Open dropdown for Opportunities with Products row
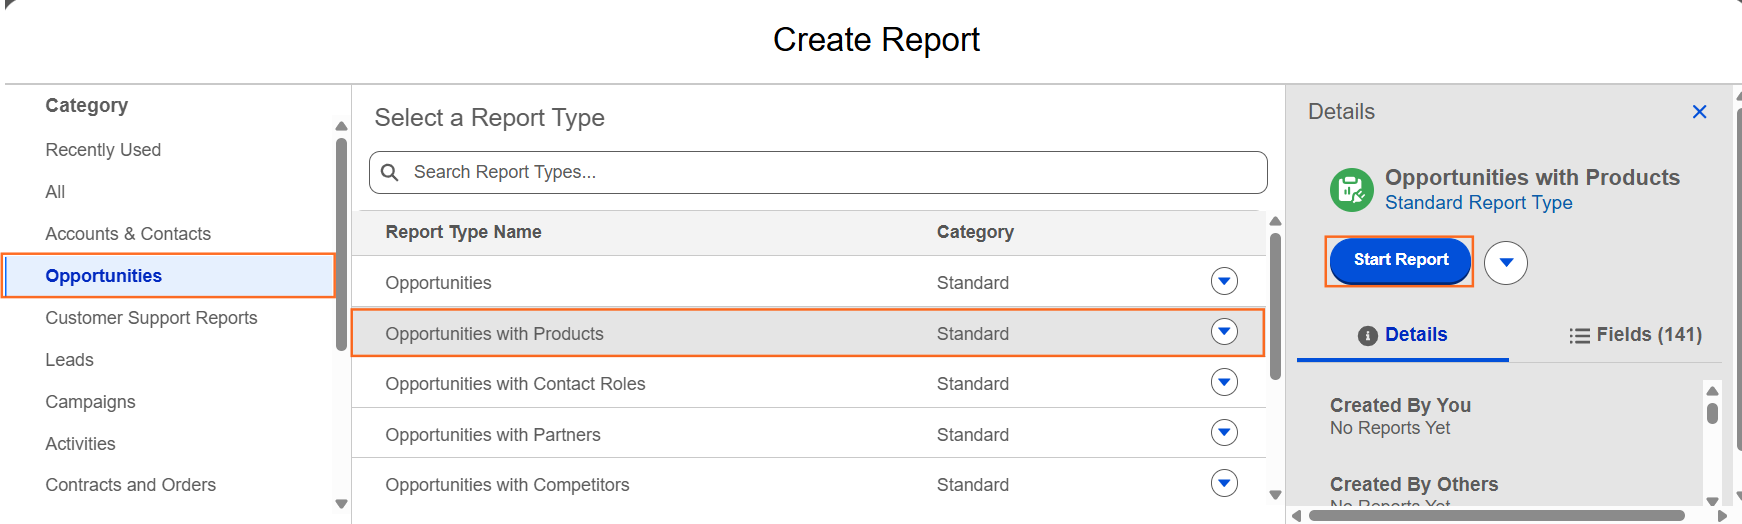The width and height of the screenshot is (1742, 524). tap(1224, 332)
